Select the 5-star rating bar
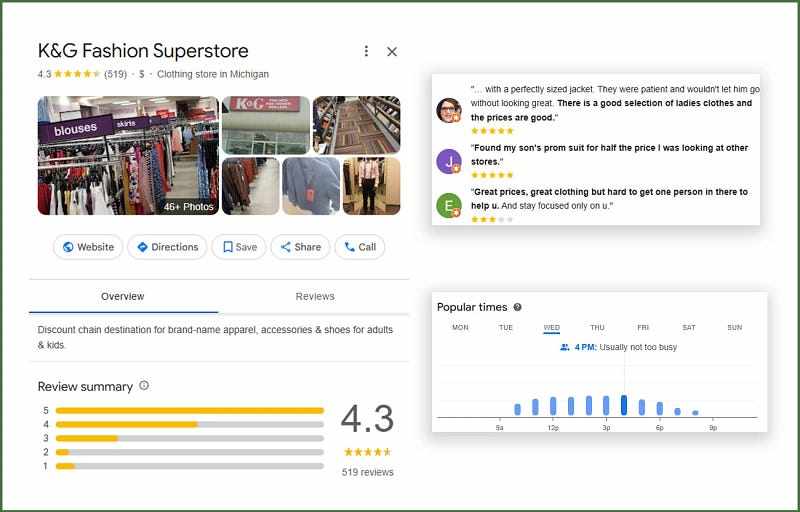This screenshot has width=800, height=512. tap(190, 410)
